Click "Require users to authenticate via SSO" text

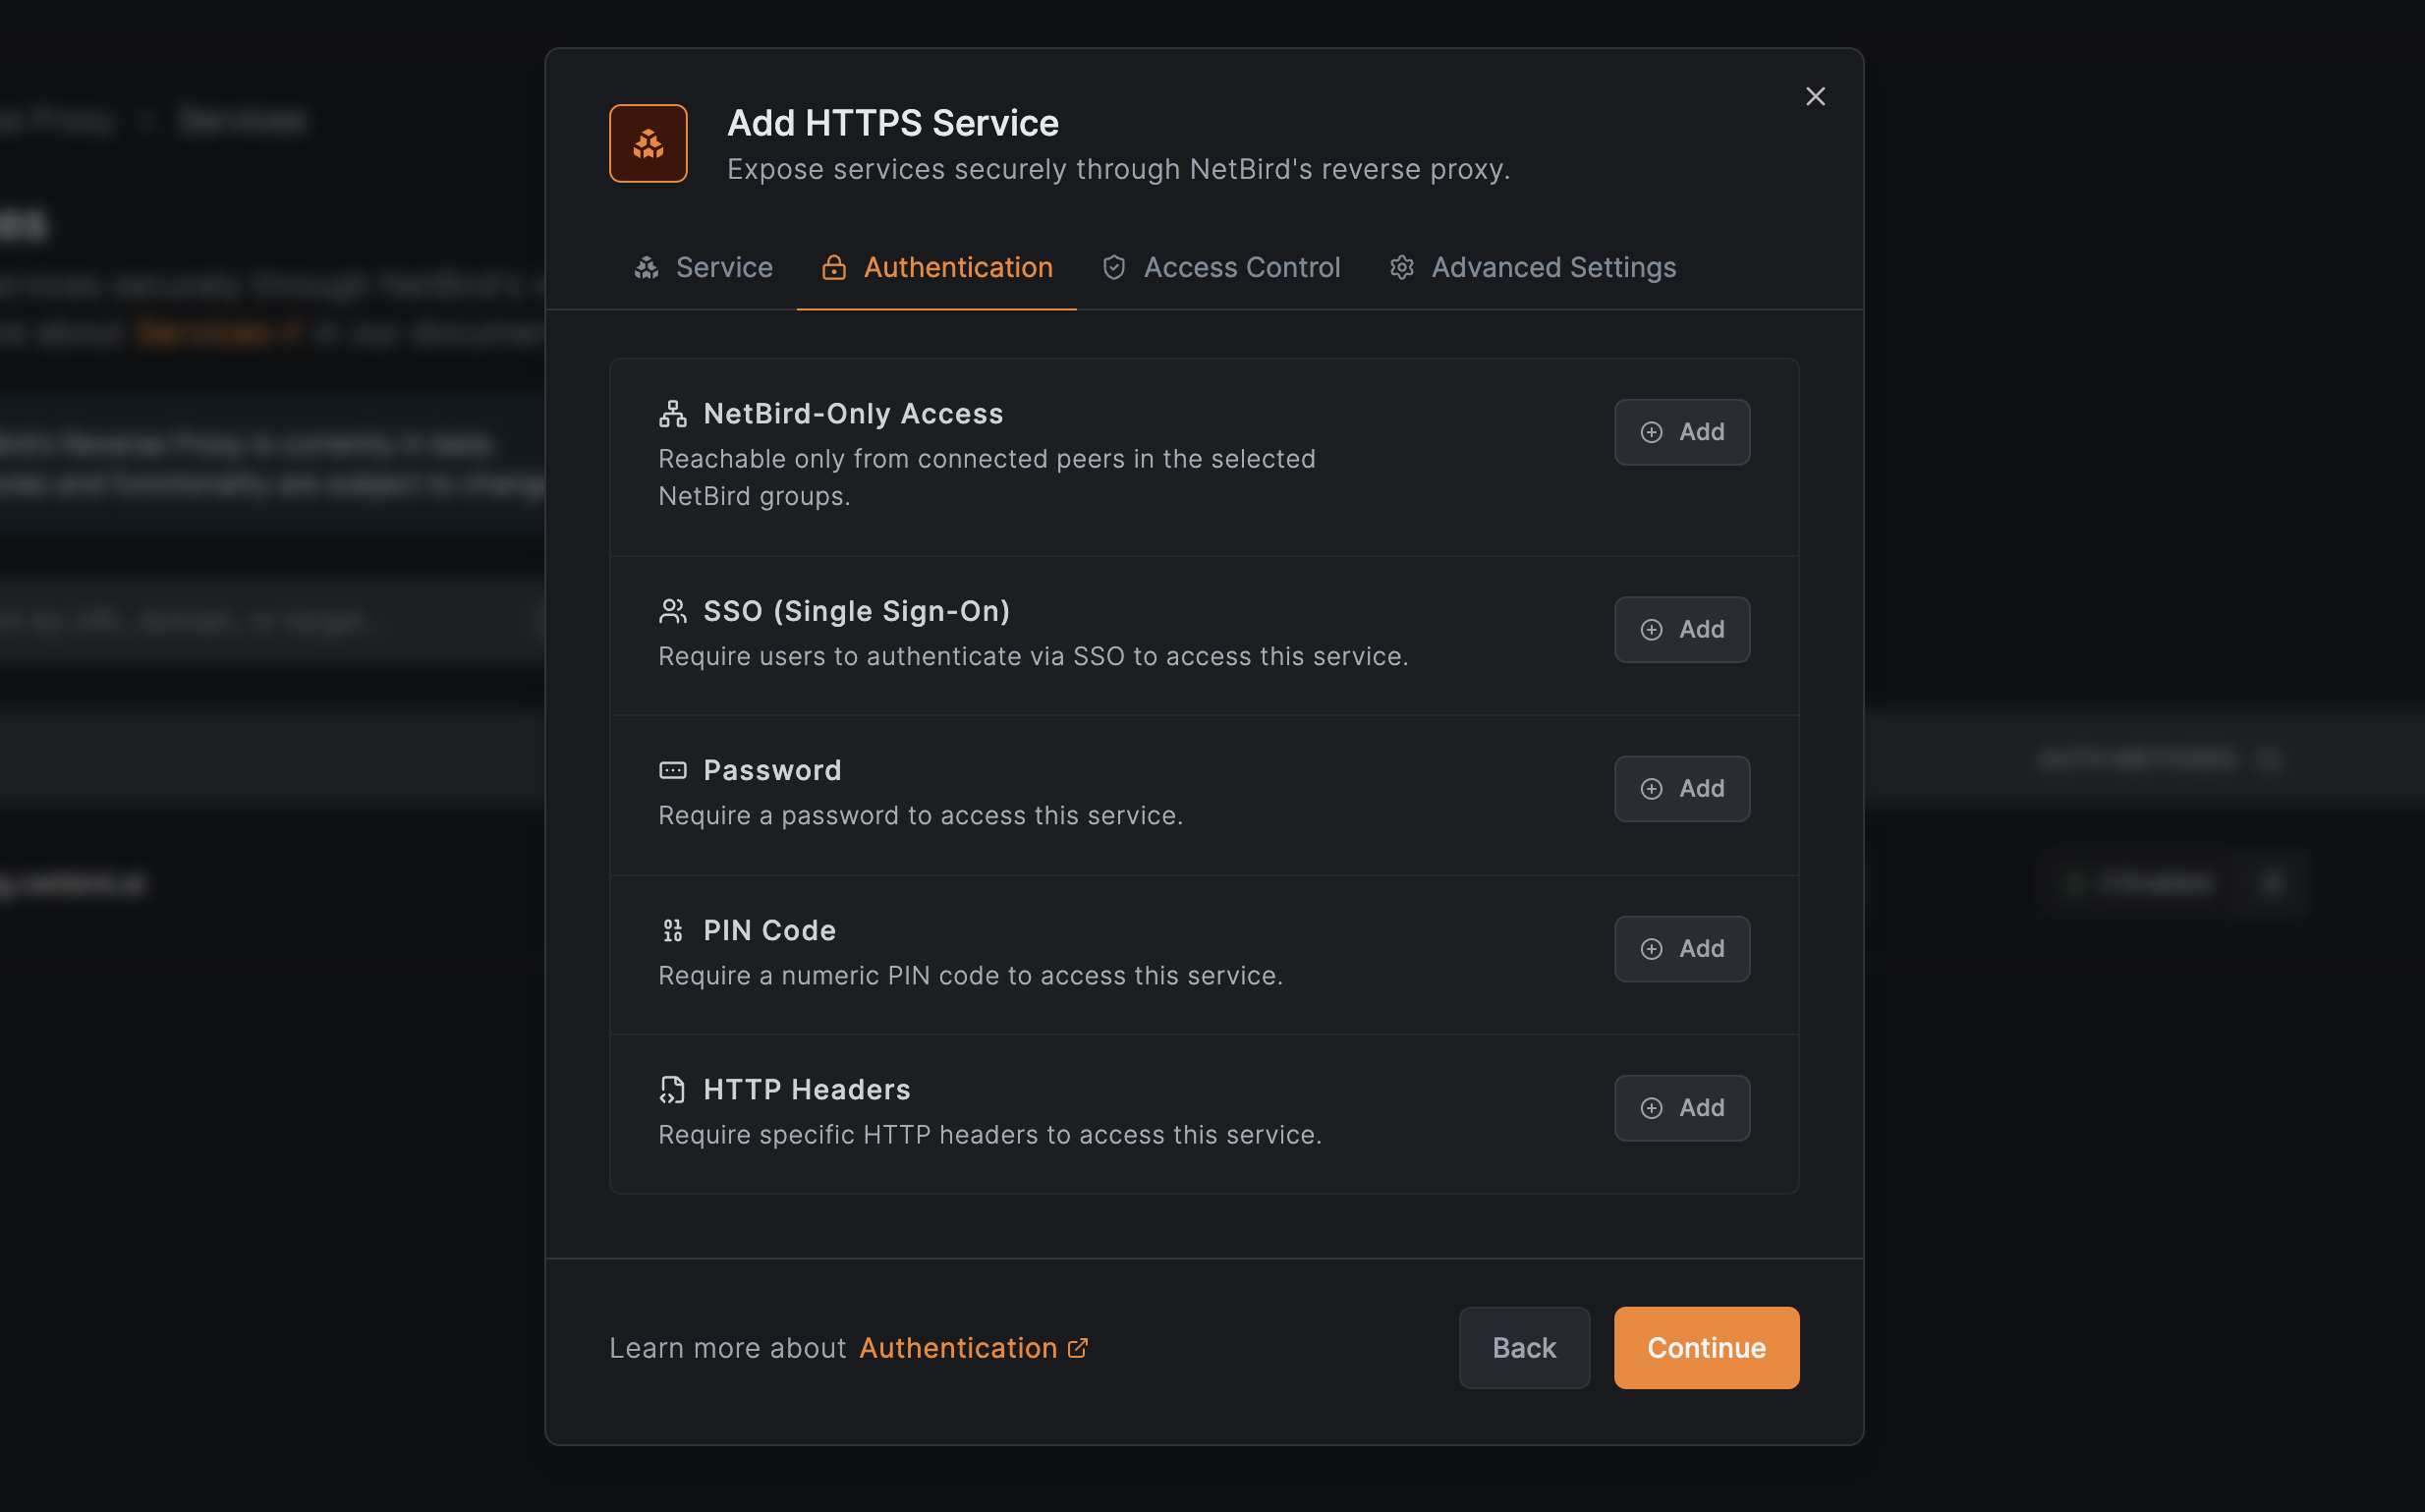(x=1033, y=656)
